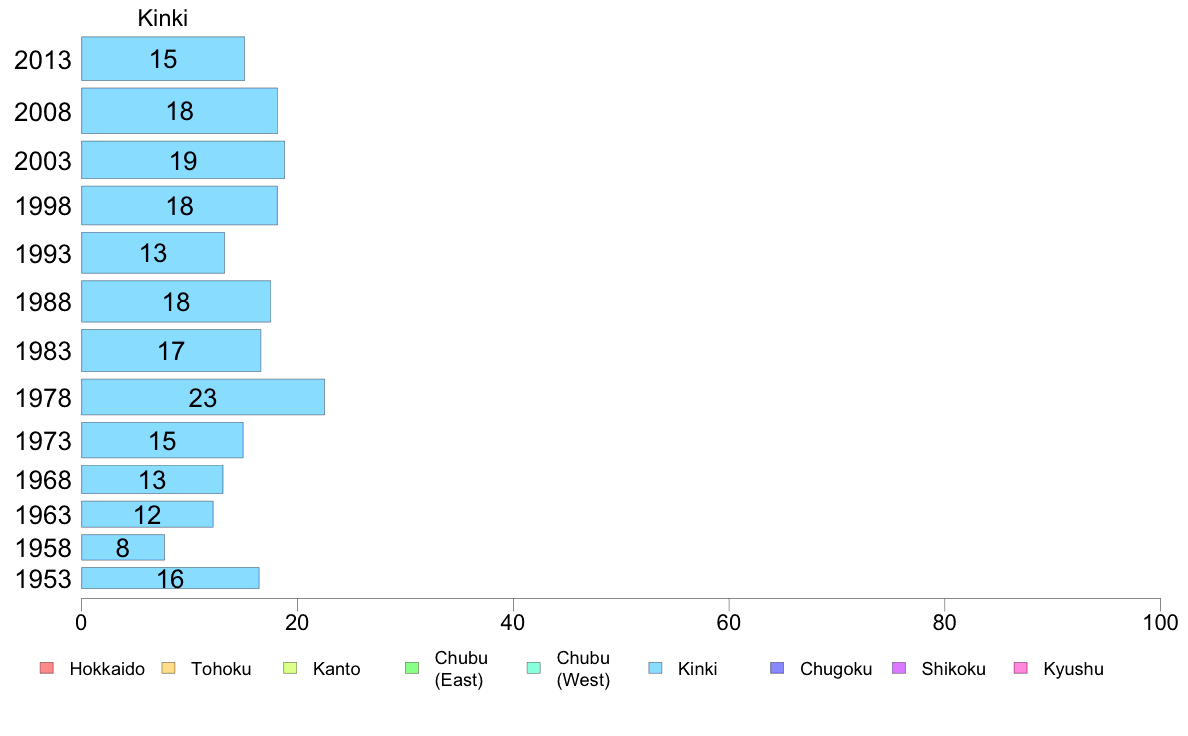Click the Hokkaido red legend swatch
1188x736 pixels.
click(x=47, y=668)
